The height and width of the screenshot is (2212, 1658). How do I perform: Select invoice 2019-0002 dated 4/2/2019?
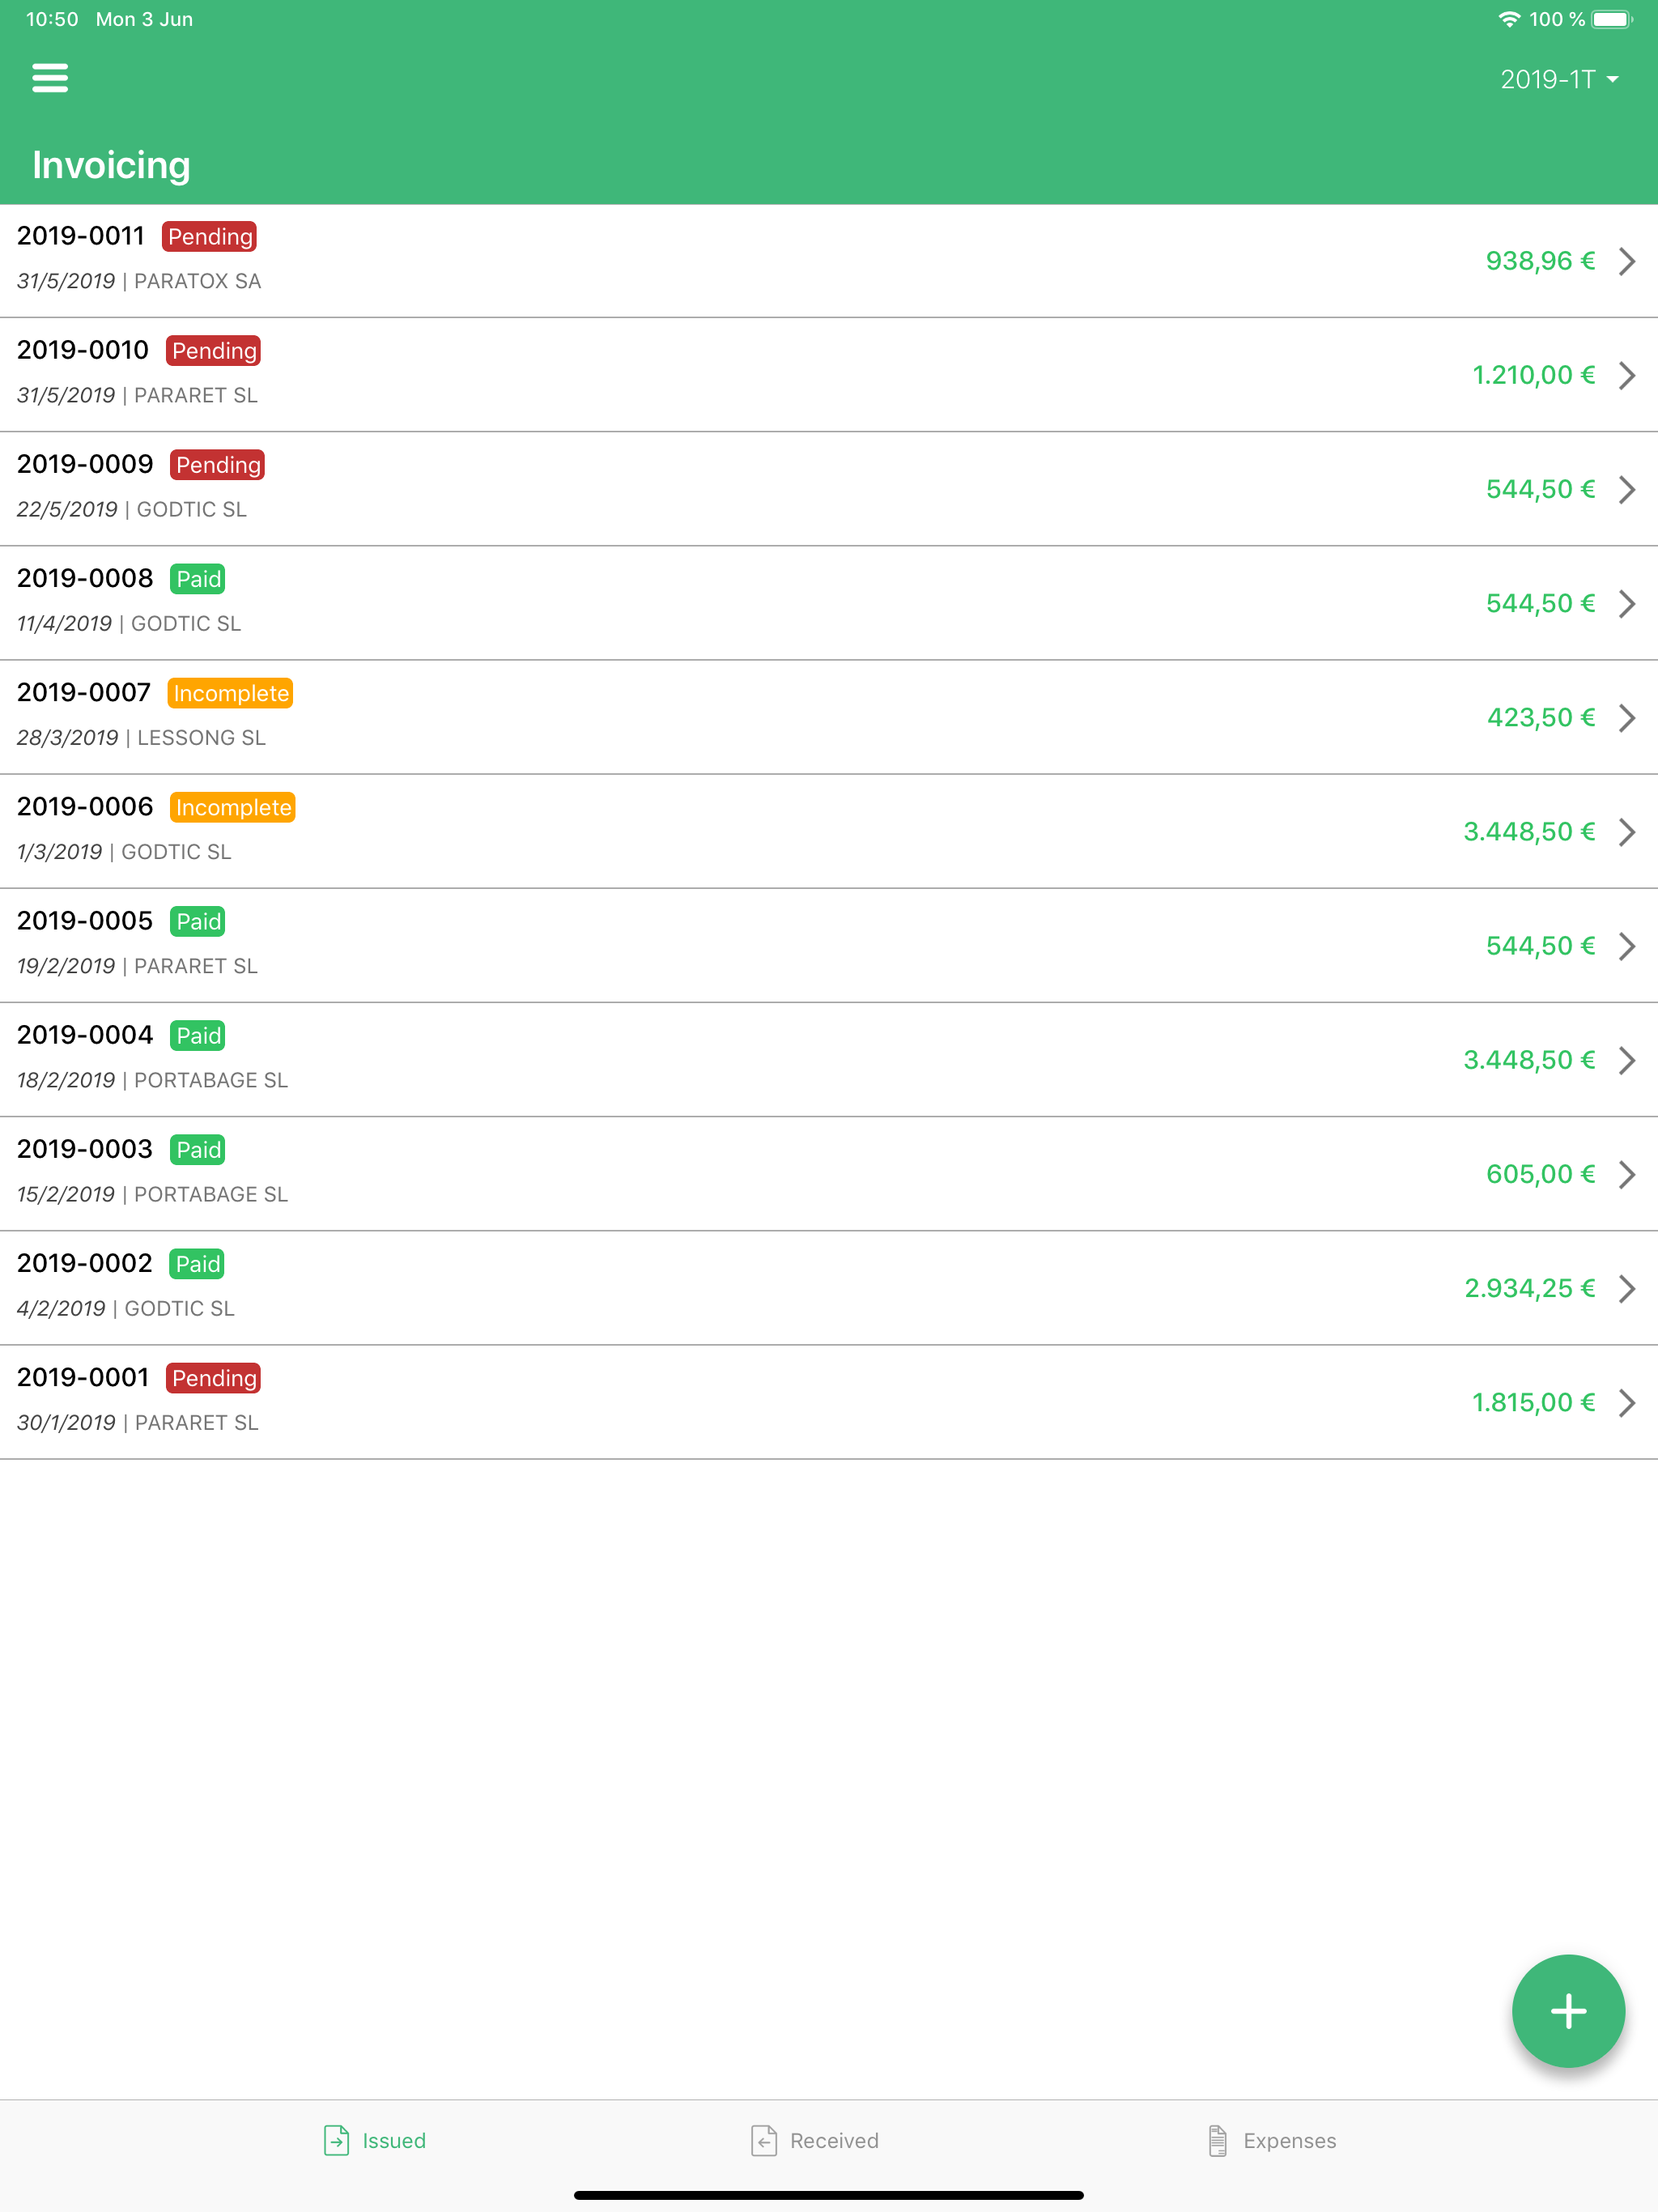(x=829, y=1288)
